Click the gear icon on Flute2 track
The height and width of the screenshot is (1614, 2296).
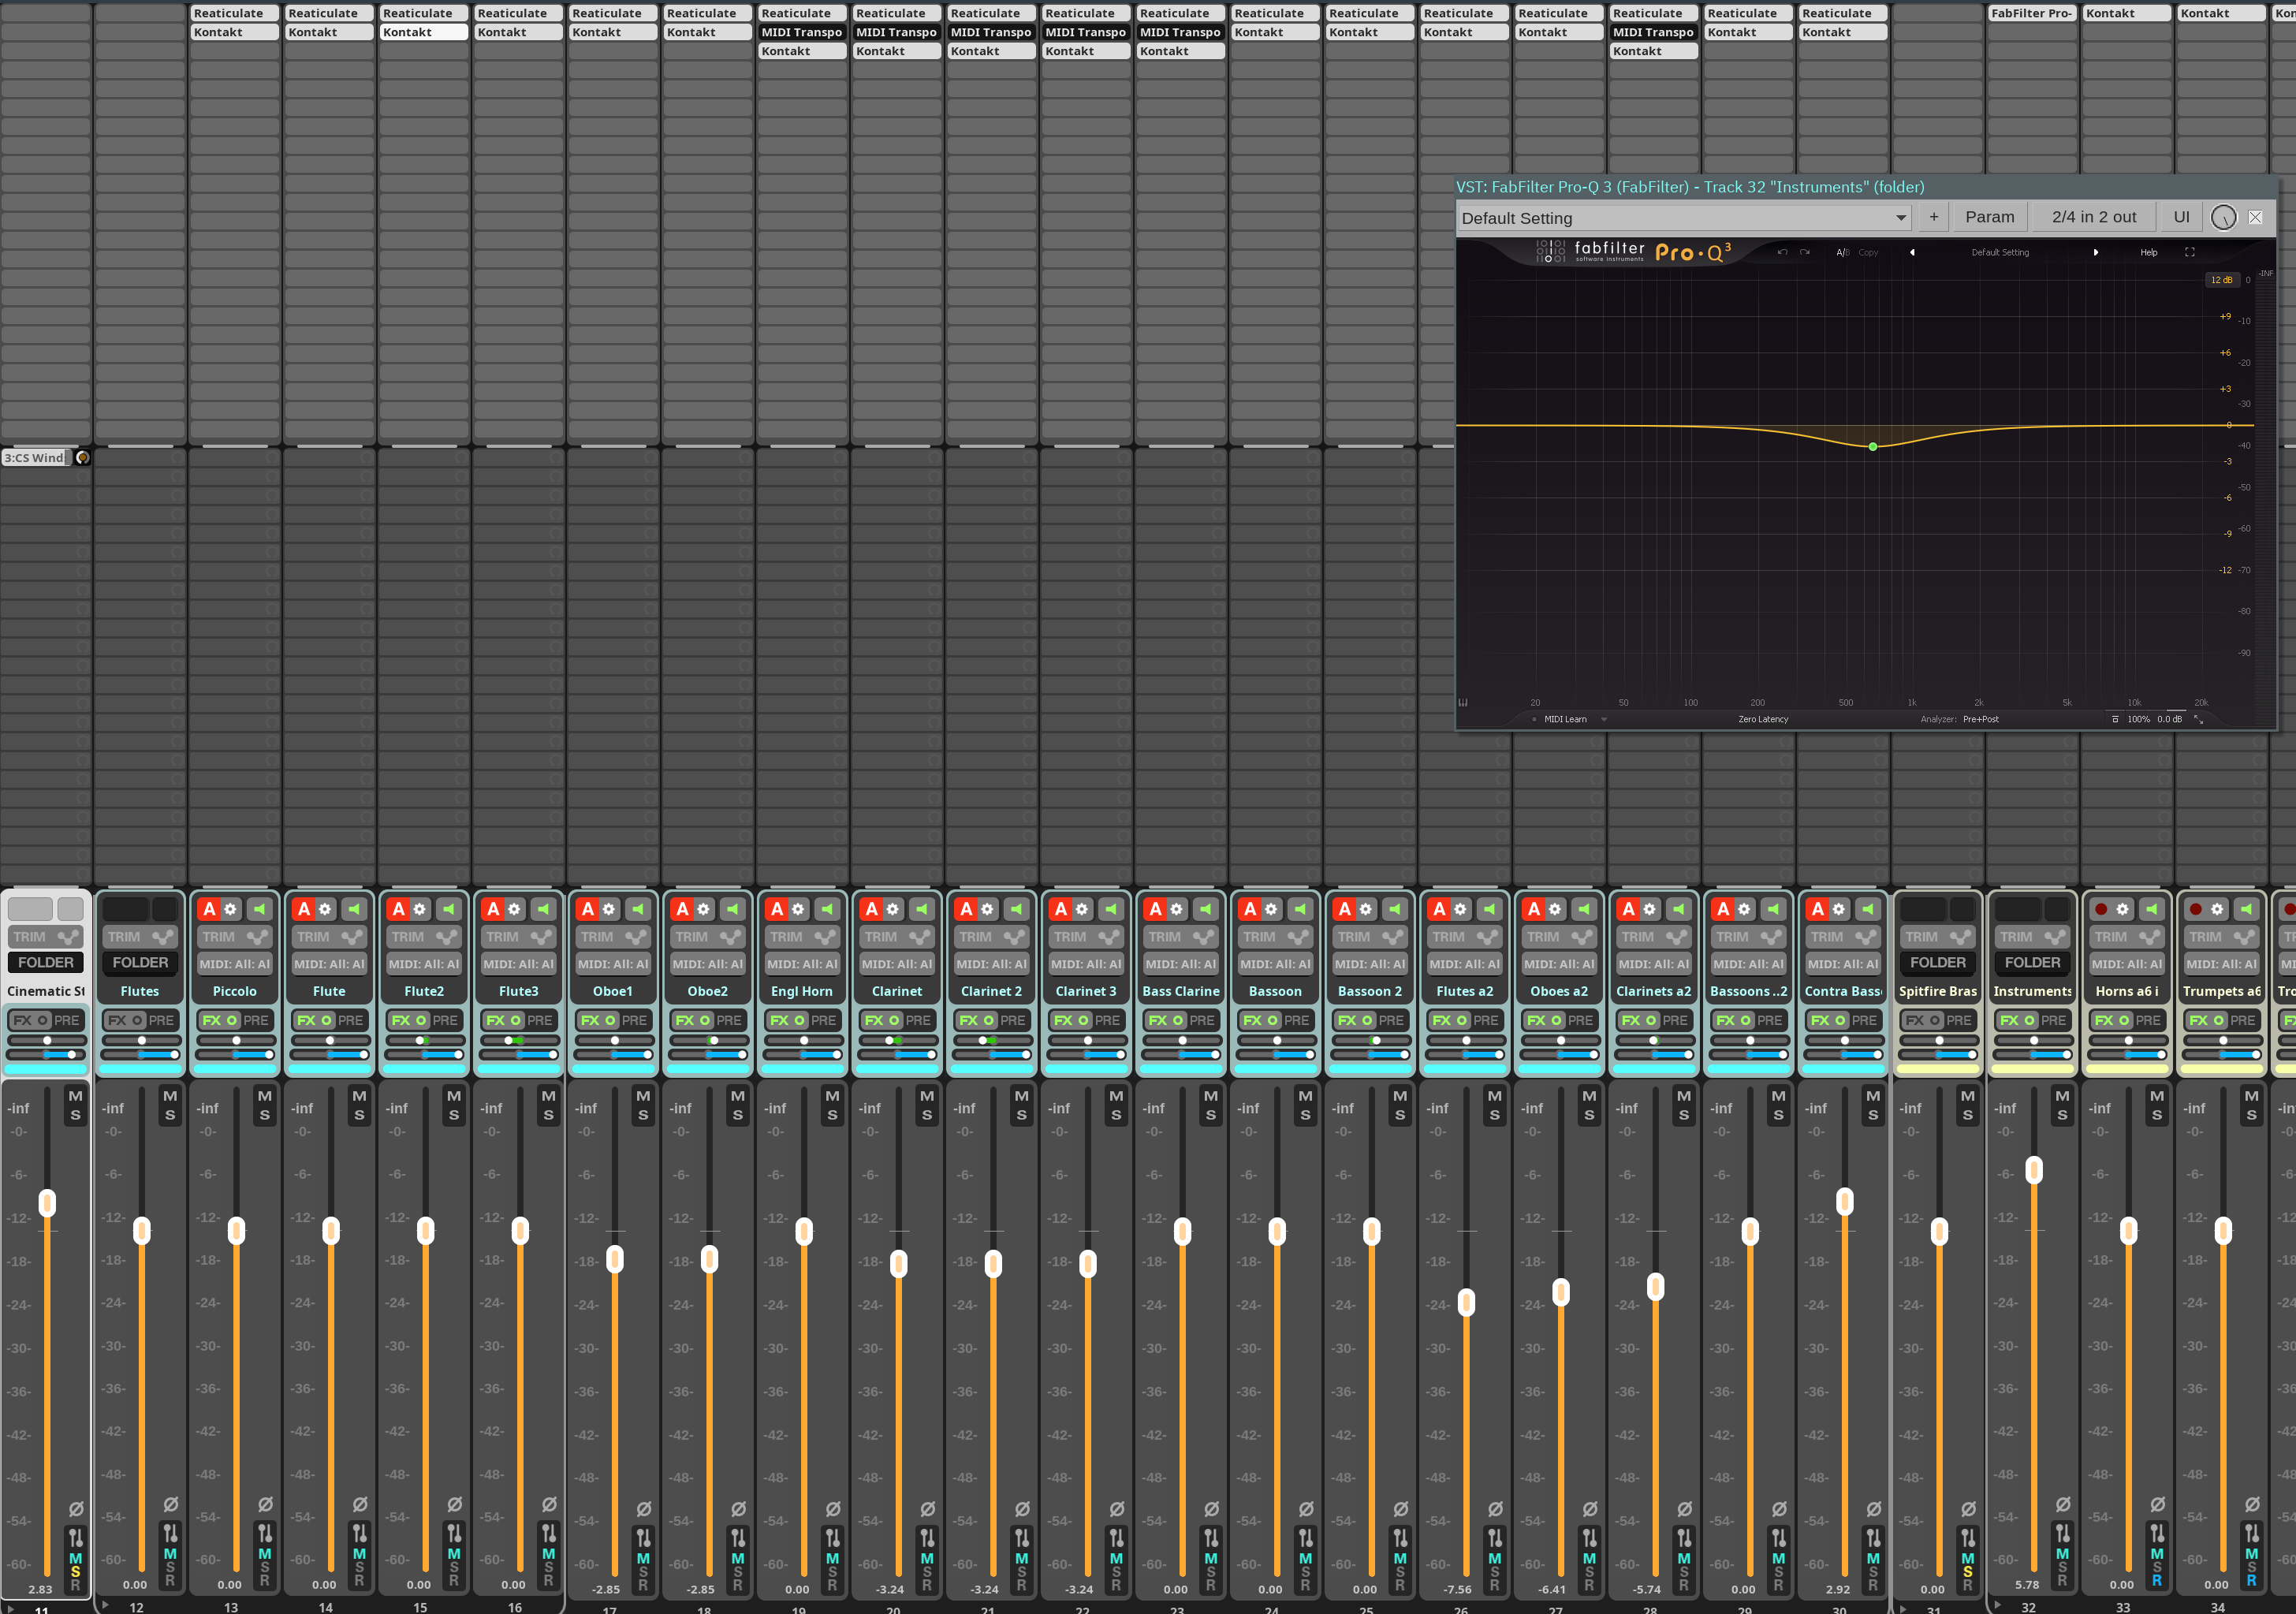[420, 909]
